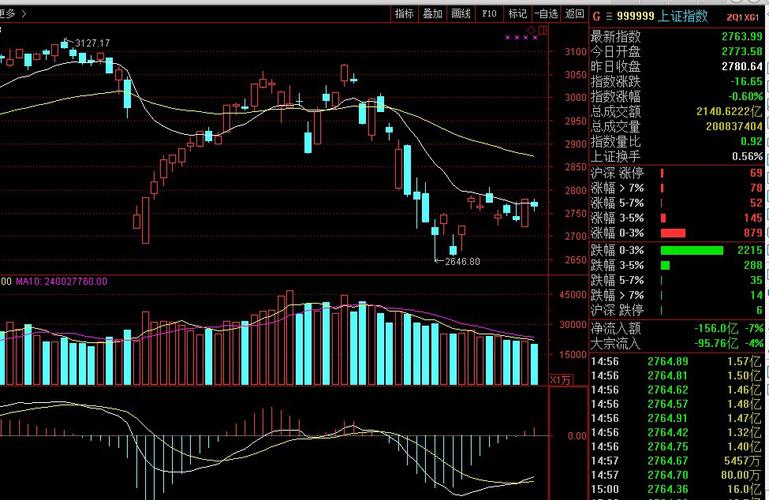Open the F10 company info tab

pos(489,14)
